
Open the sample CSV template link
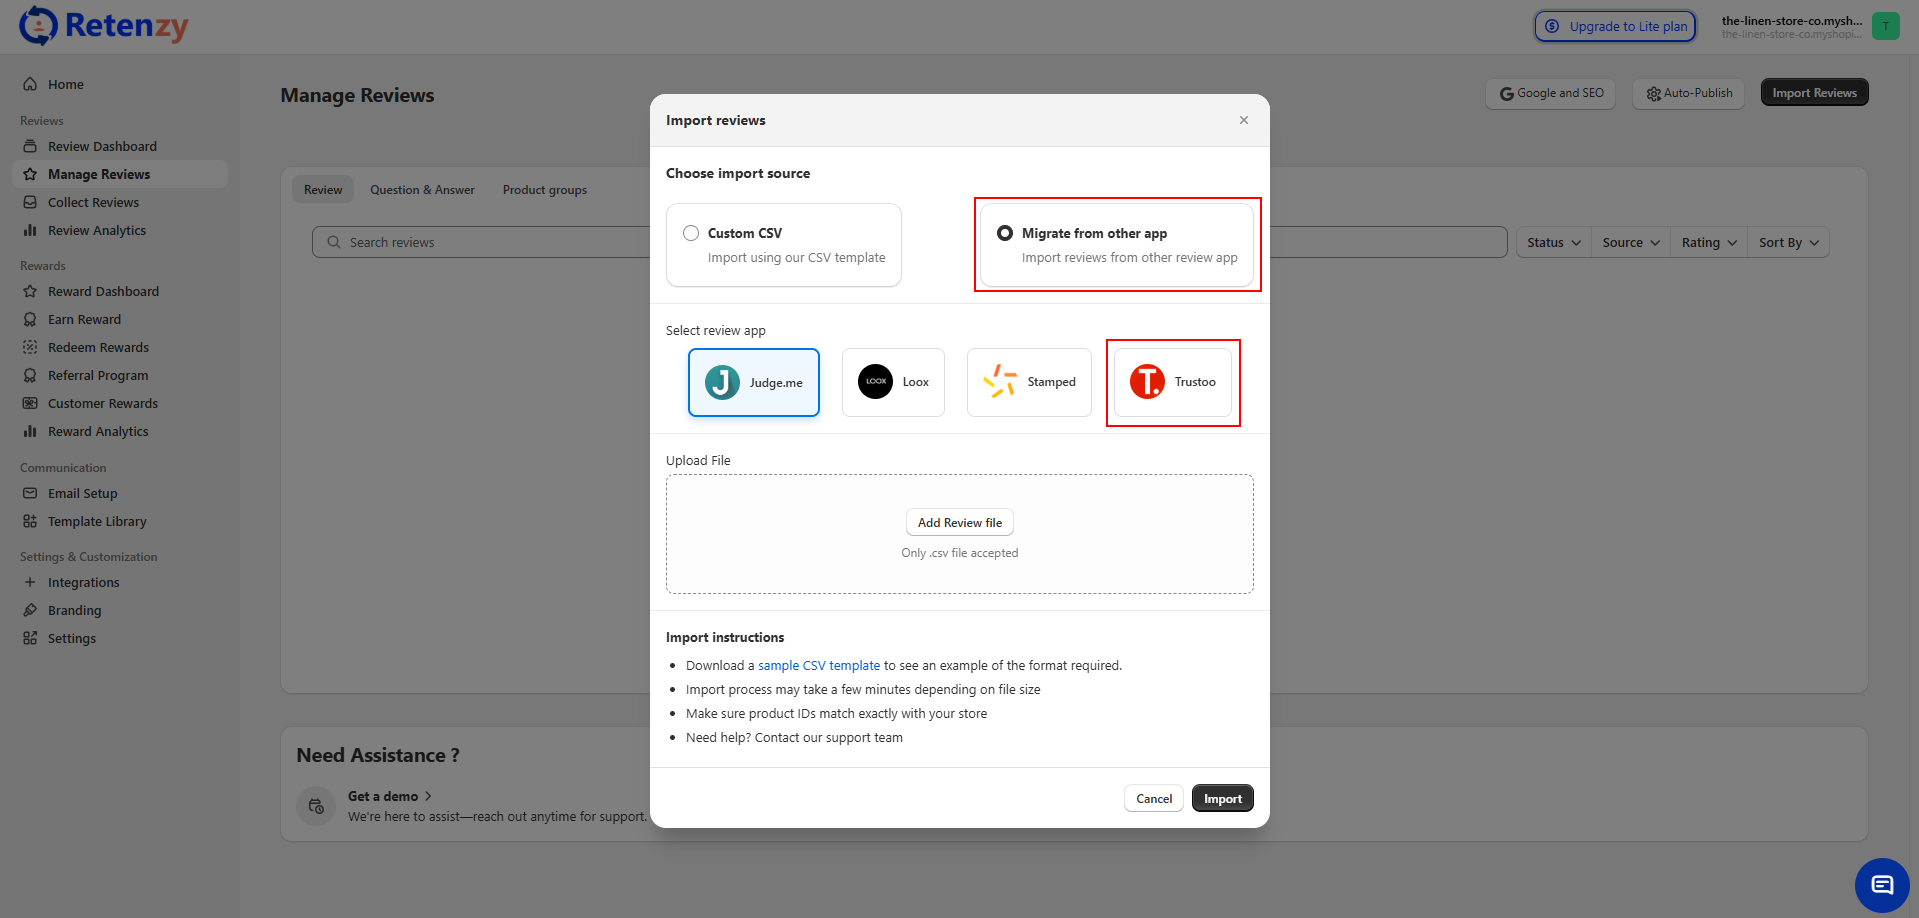pos(819,665)
